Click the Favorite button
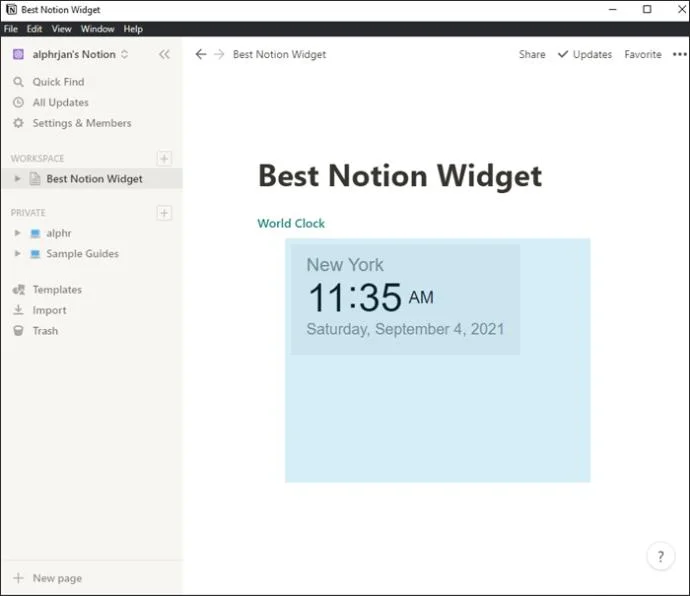Image resolution: width=690 pixels, height=596 pixels. (x=643, y=54)
